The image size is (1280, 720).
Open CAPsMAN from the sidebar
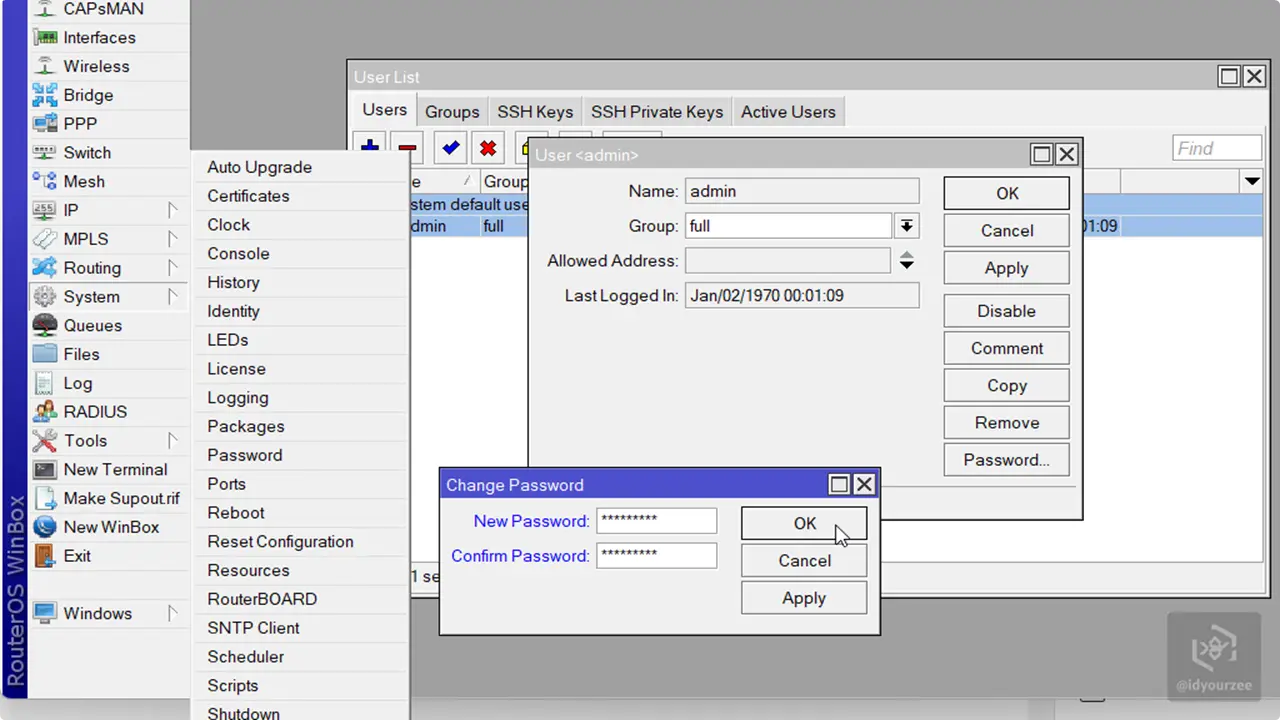coord(103,9)
